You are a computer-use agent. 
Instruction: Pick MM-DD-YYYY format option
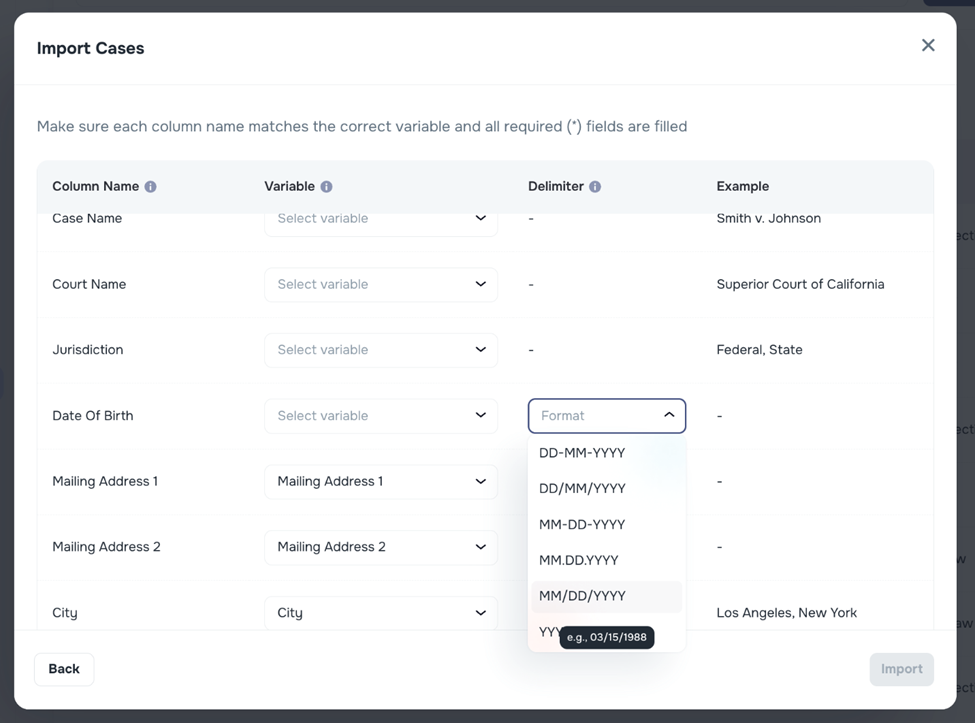pos(582,525)
